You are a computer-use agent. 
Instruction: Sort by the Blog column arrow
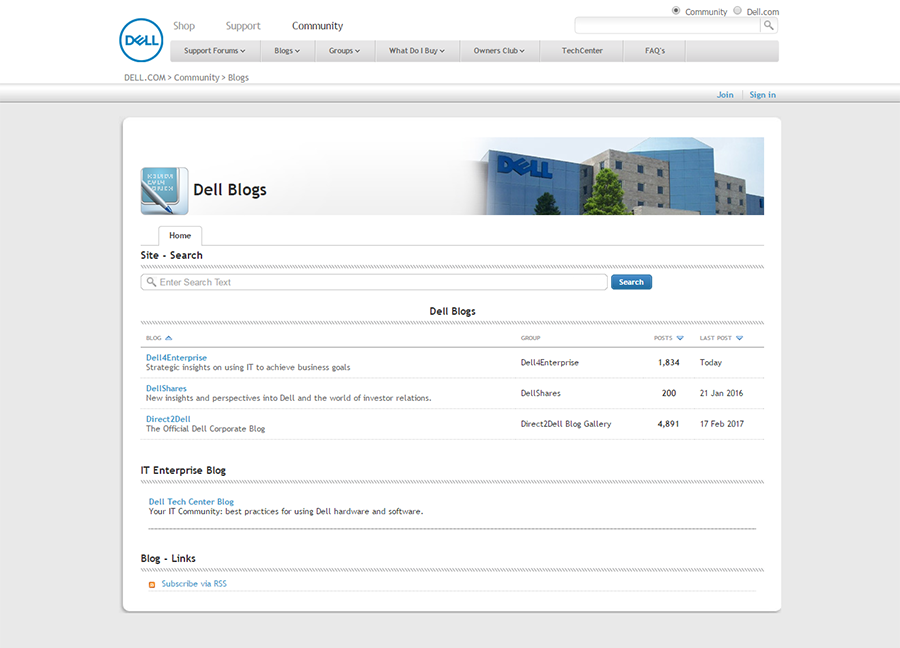pos(168,338)
